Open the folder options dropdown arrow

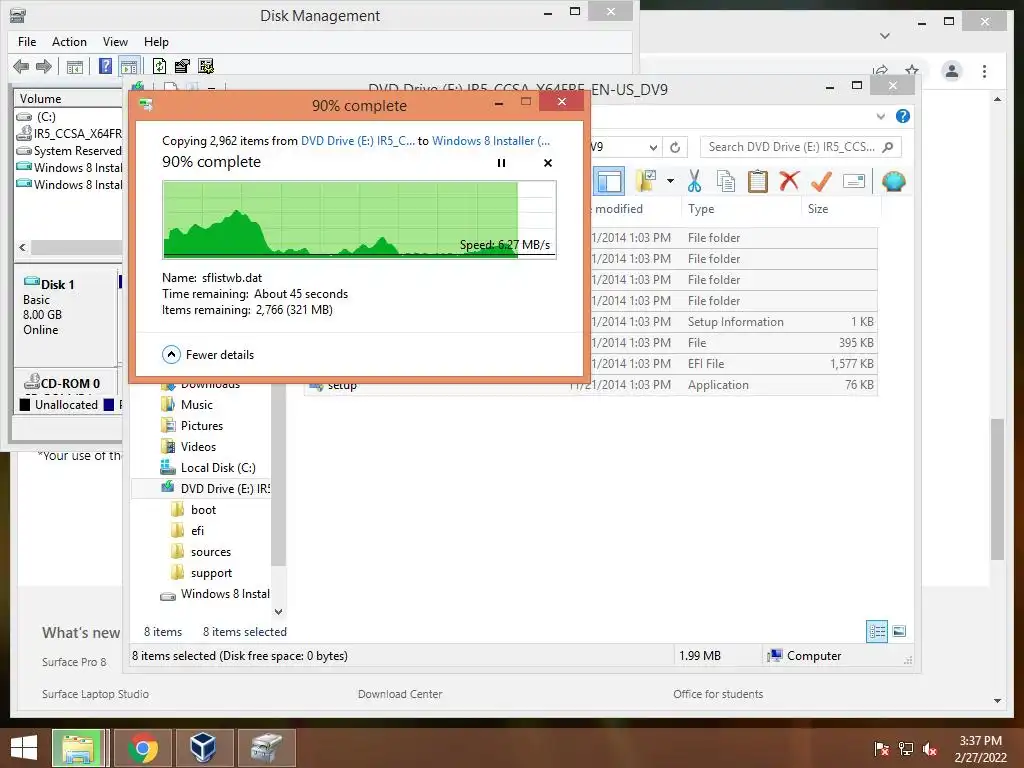point(670,181)
